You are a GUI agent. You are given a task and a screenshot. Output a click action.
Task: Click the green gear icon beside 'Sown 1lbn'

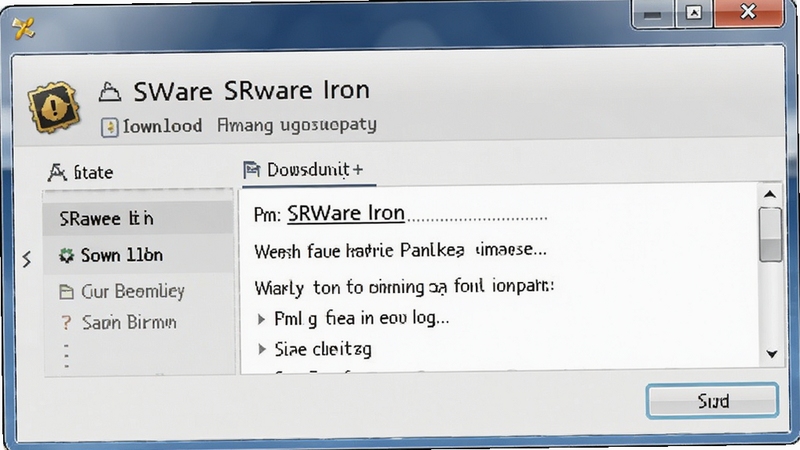coord(66,255)
